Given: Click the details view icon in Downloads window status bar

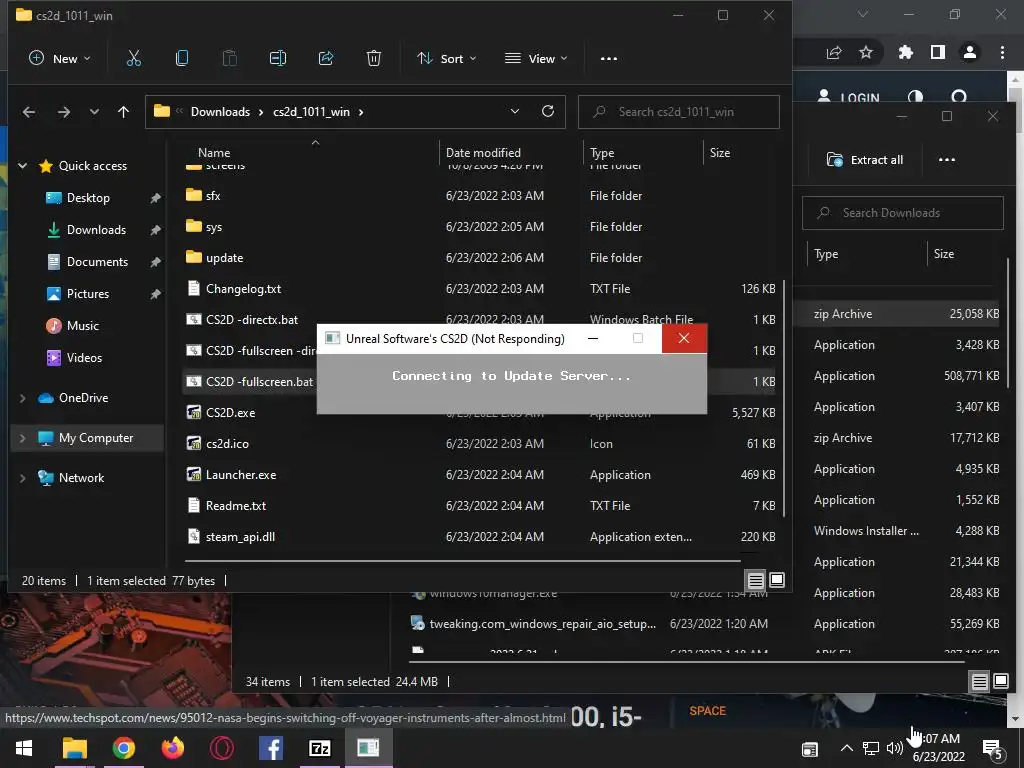Looking at the screenshot, I should coord(980,682).
